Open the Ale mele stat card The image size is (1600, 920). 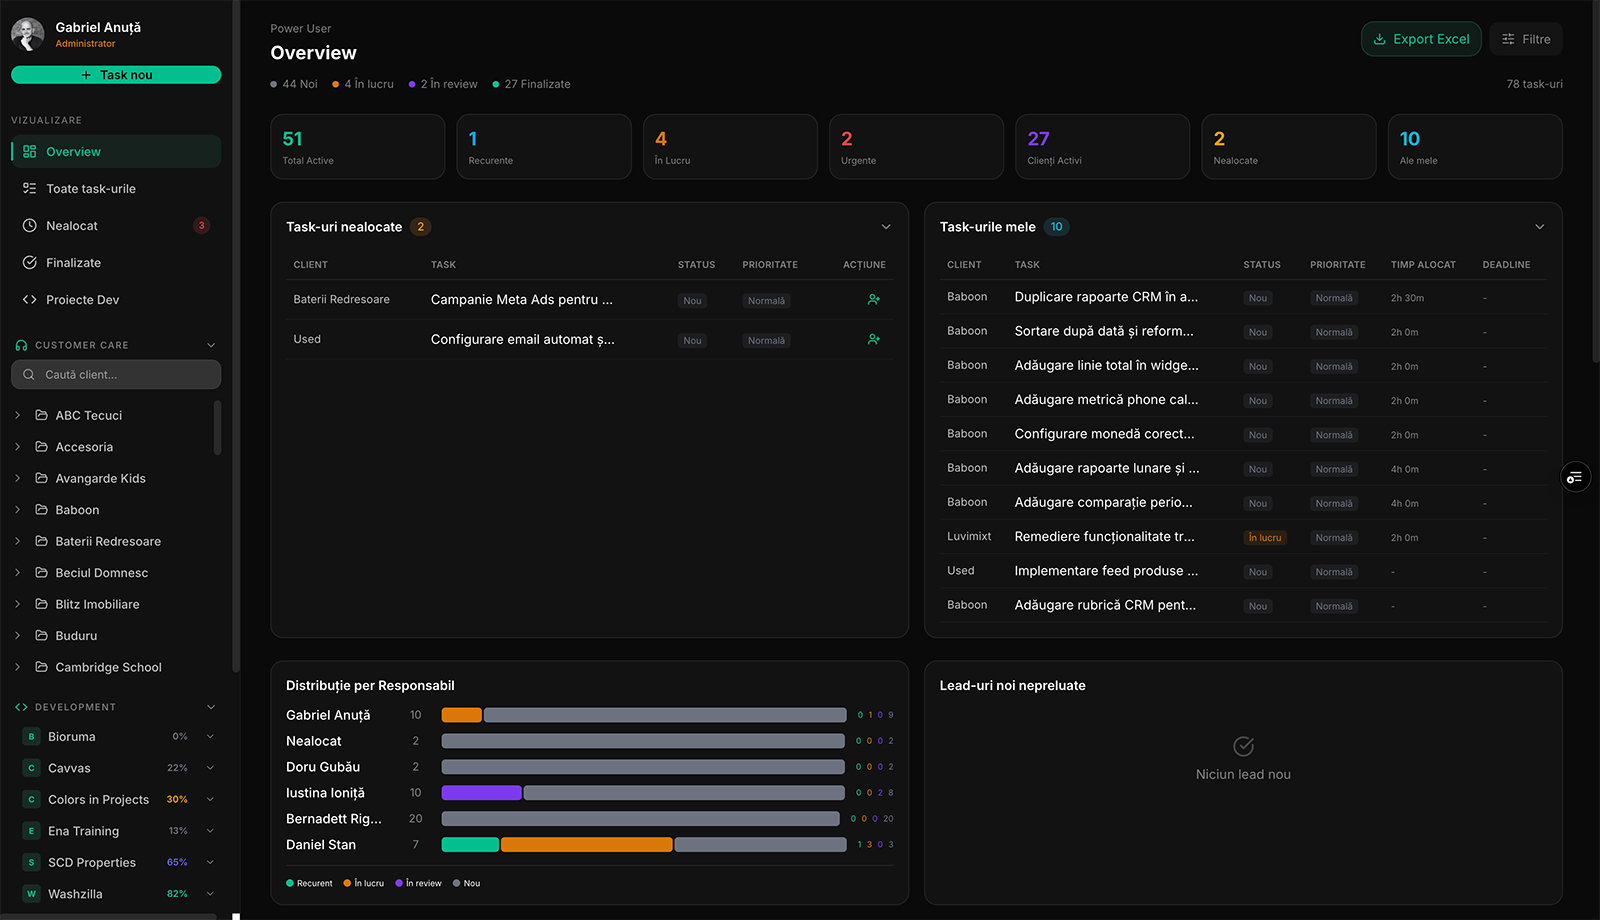point(1475,147)
